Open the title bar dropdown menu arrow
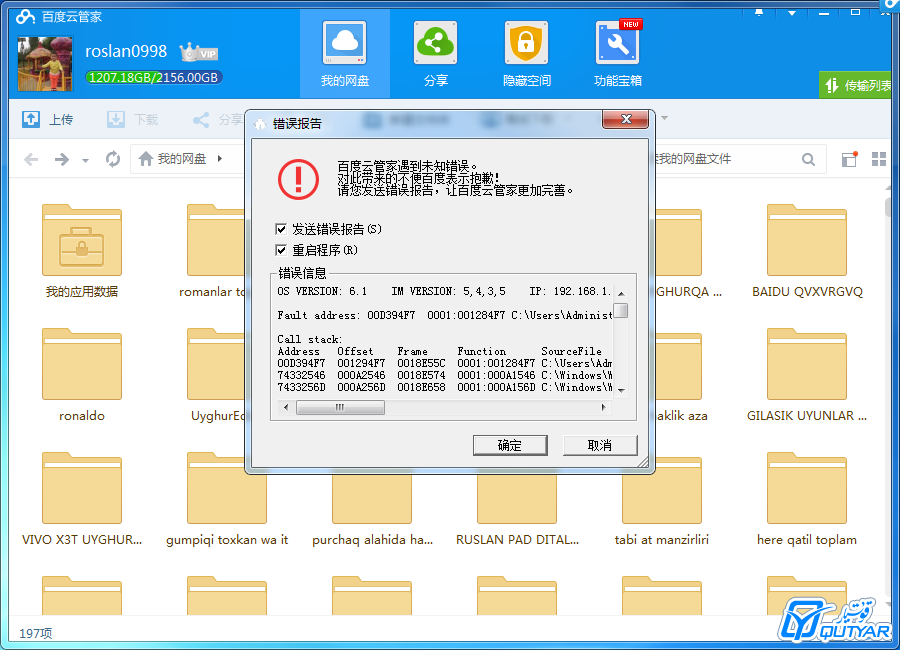Viewport: 900px width, 650px height. click(x=792, y=13)
